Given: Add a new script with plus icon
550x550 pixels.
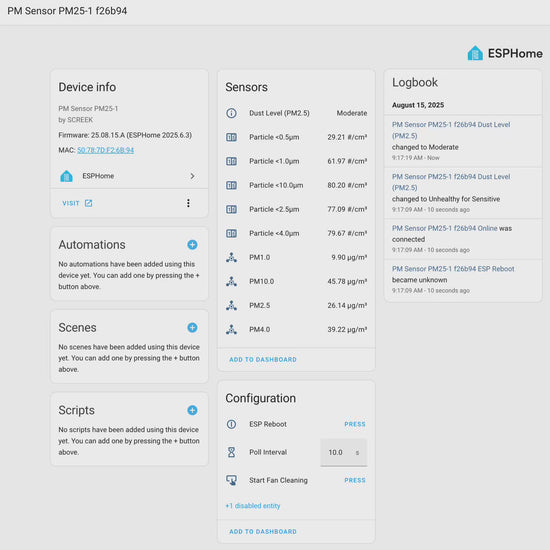Looking at the screenshot, I should click(192, 410).
